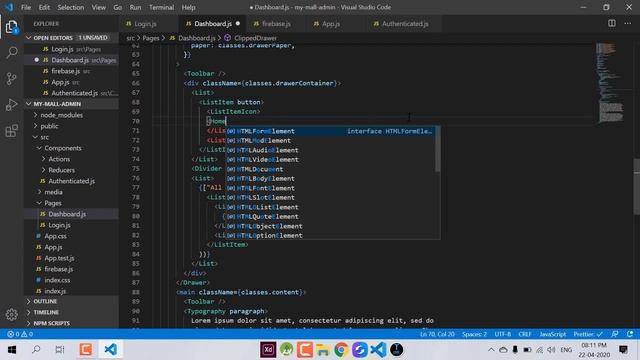Open the Source Control view
The width and height of the screenshot is (640, 360).
[x=11, y=78]
